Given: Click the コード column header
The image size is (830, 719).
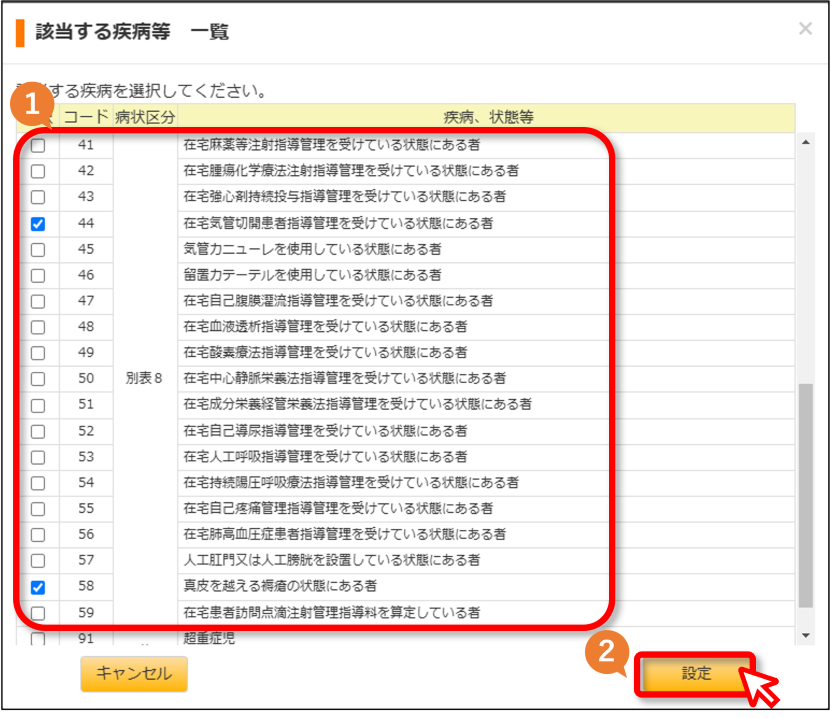Looking at the screenshot, I should (86, 117).
